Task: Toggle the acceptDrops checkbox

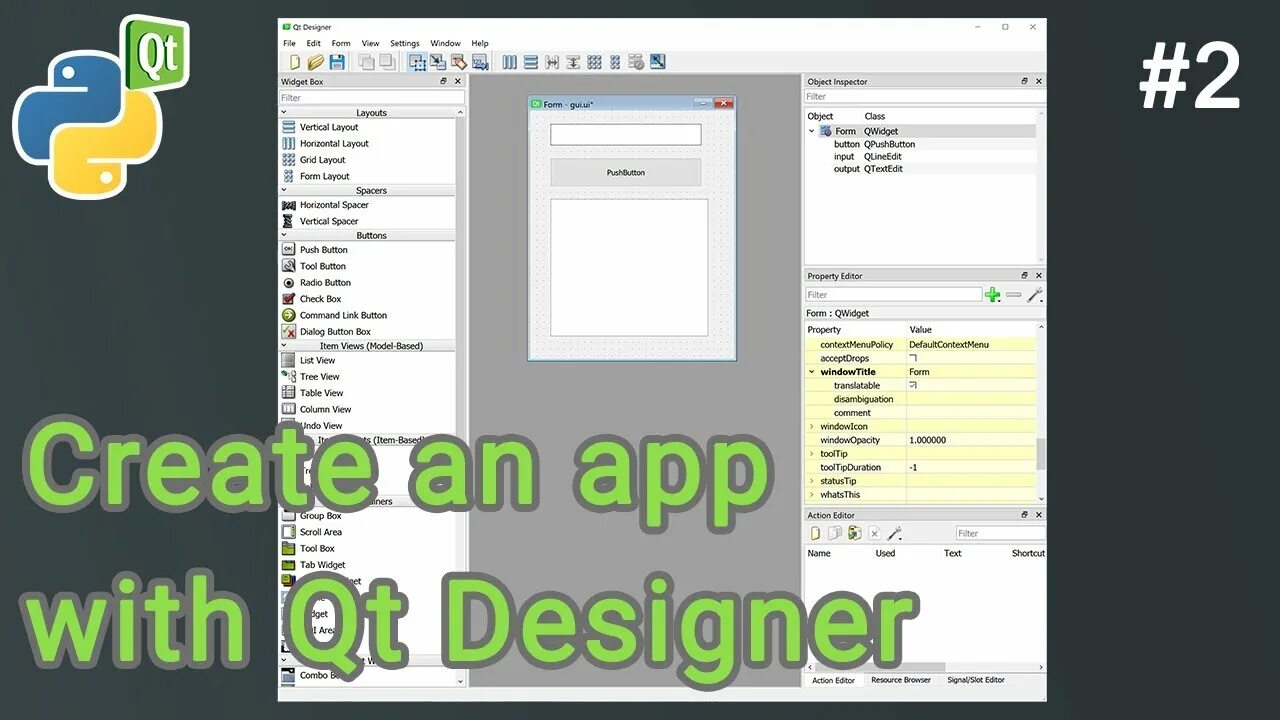Action: coord(913,358)
